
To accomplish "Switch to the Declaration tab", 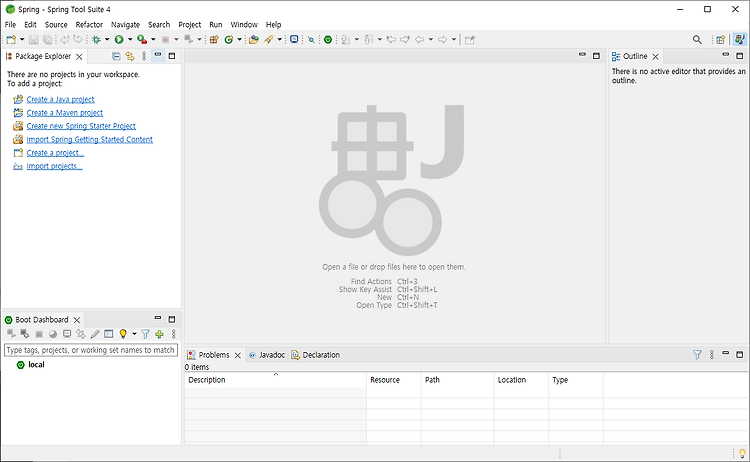I will pos(316,355).
